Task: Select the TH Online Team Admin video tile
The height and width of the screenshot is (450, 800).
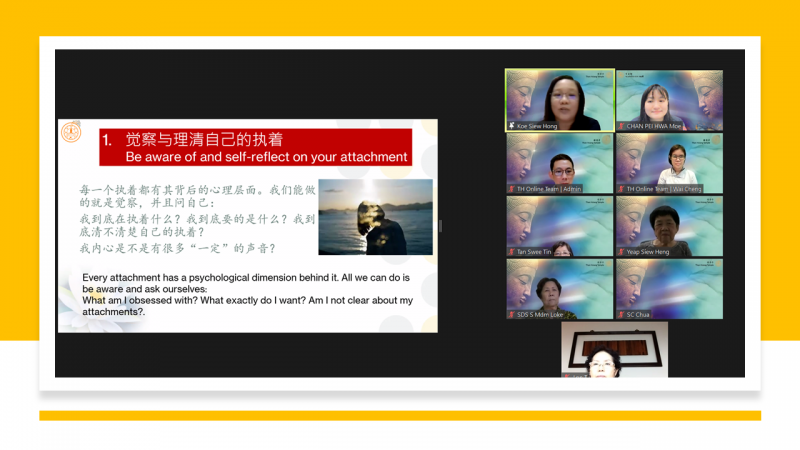Action: coord(559,160)
